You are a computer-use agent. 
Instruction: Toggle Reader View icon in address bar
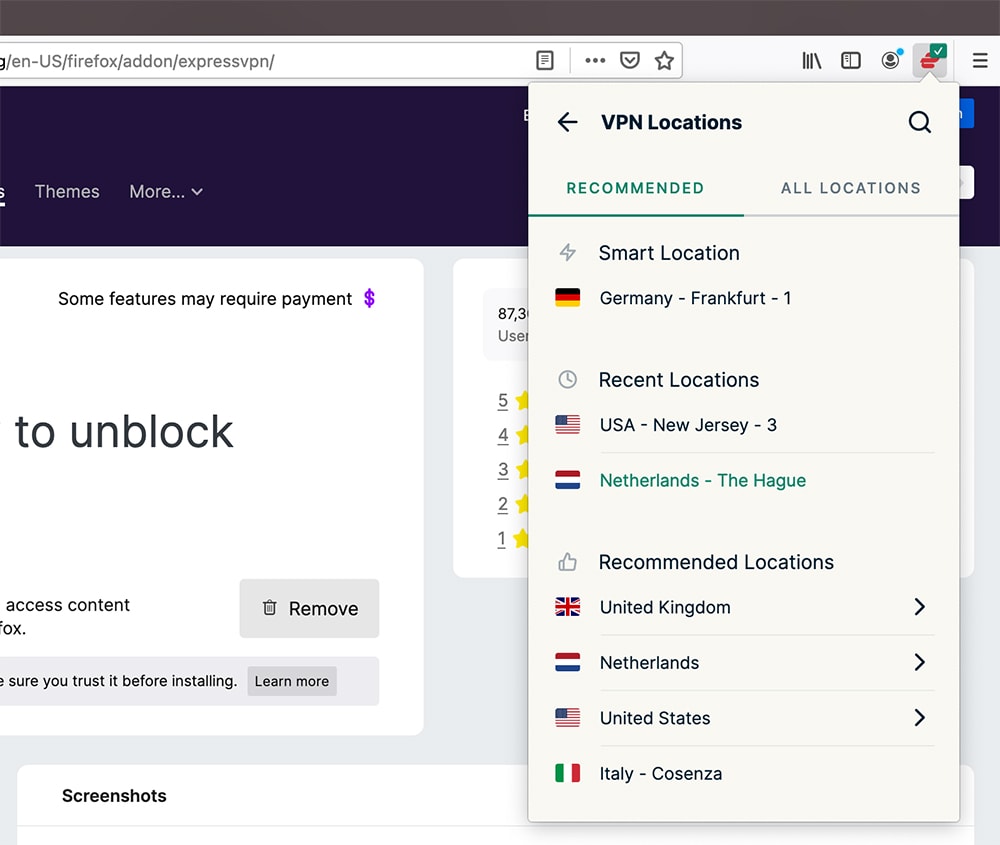(x=545, y=61)
